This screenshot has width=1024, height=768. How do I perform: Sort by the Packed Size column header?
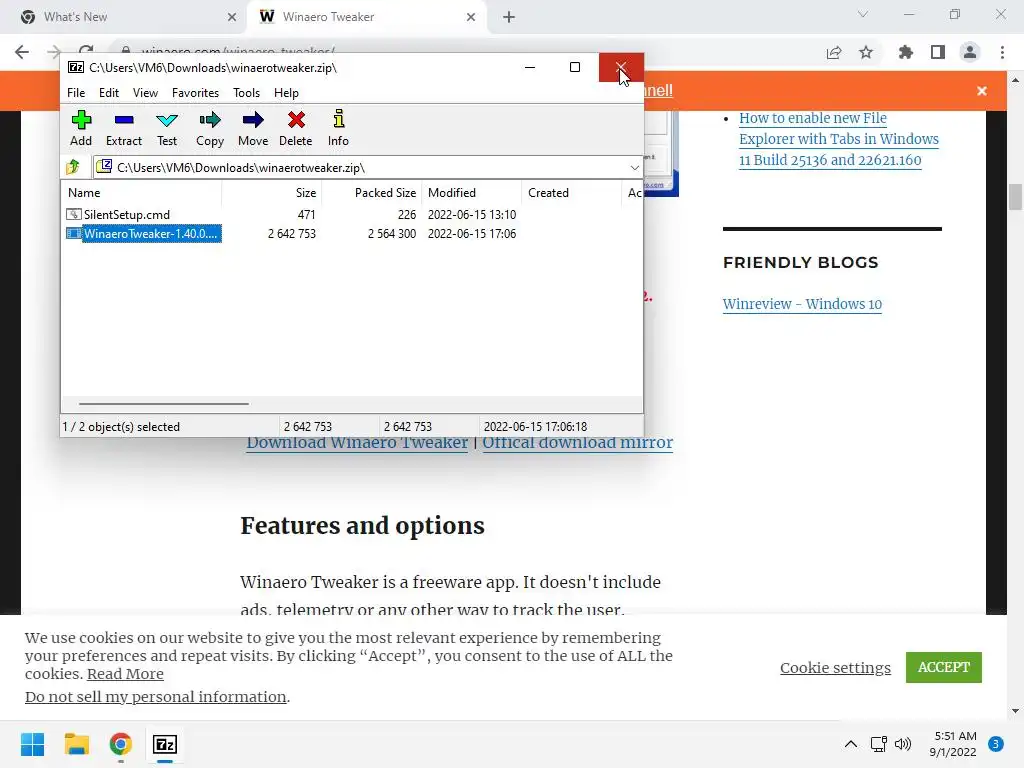(372, 193)
